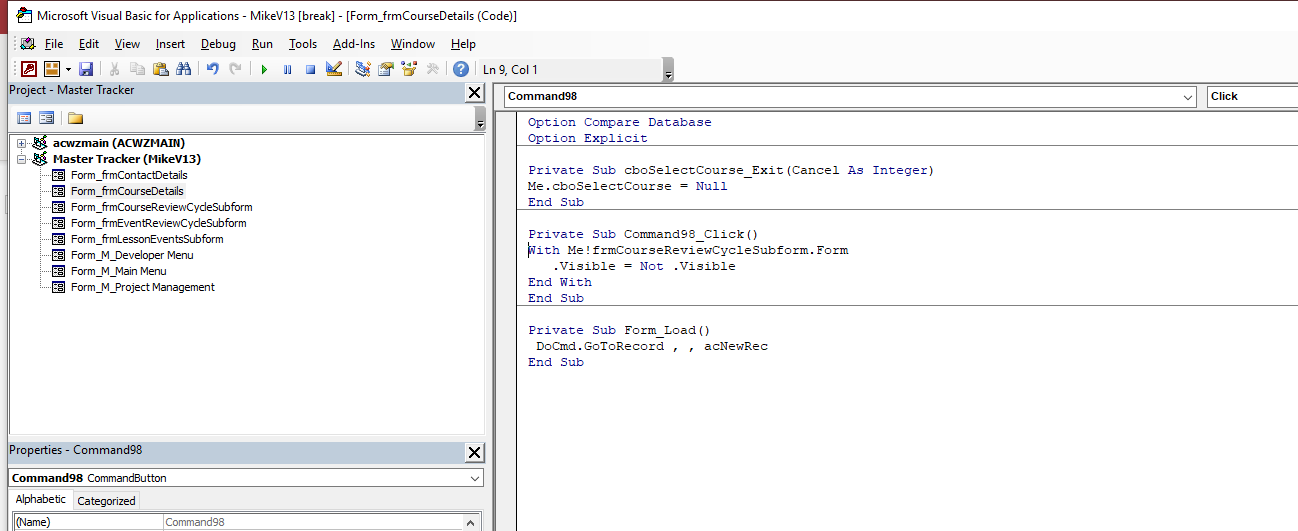Open the Window menu
Viewport: 1298px width, 531px height.
tap(413, 44)
